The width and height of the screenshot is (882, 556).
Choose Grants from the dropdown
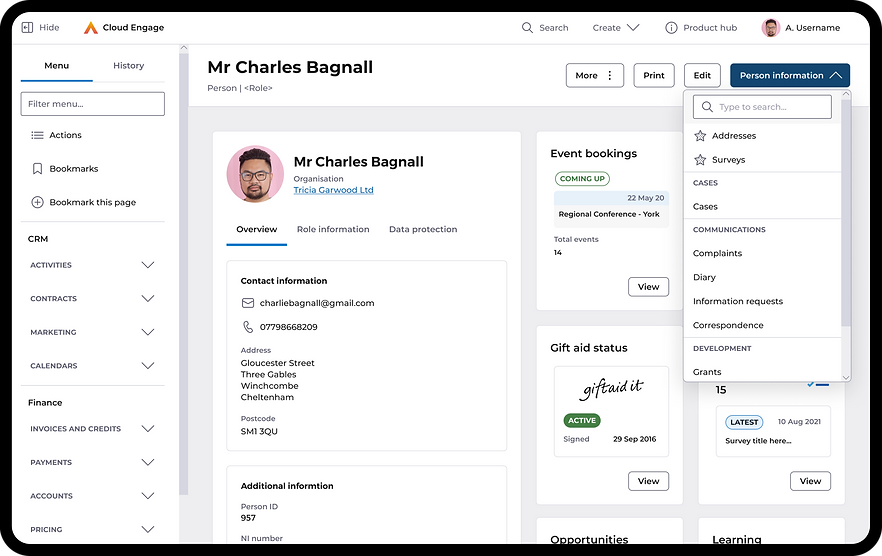tap(707, 372)
